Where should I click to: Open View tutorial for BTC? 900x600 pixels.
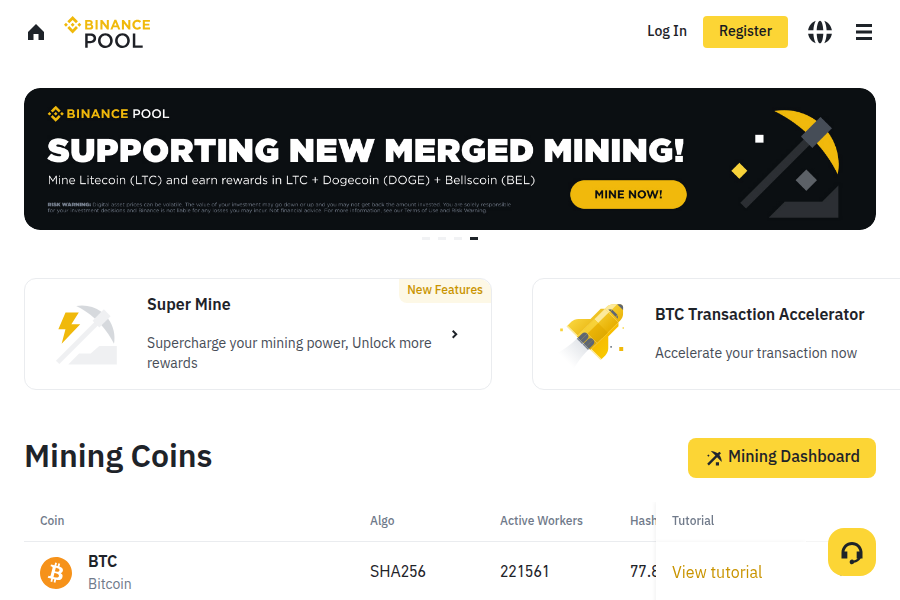pyautogui.click(x=717, y=572)
